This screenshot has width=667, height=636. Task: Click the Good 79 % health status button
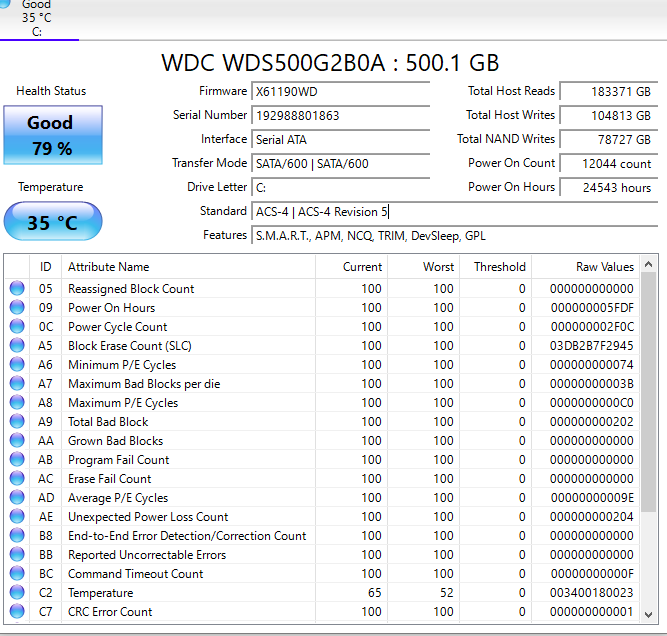(51, 136)
